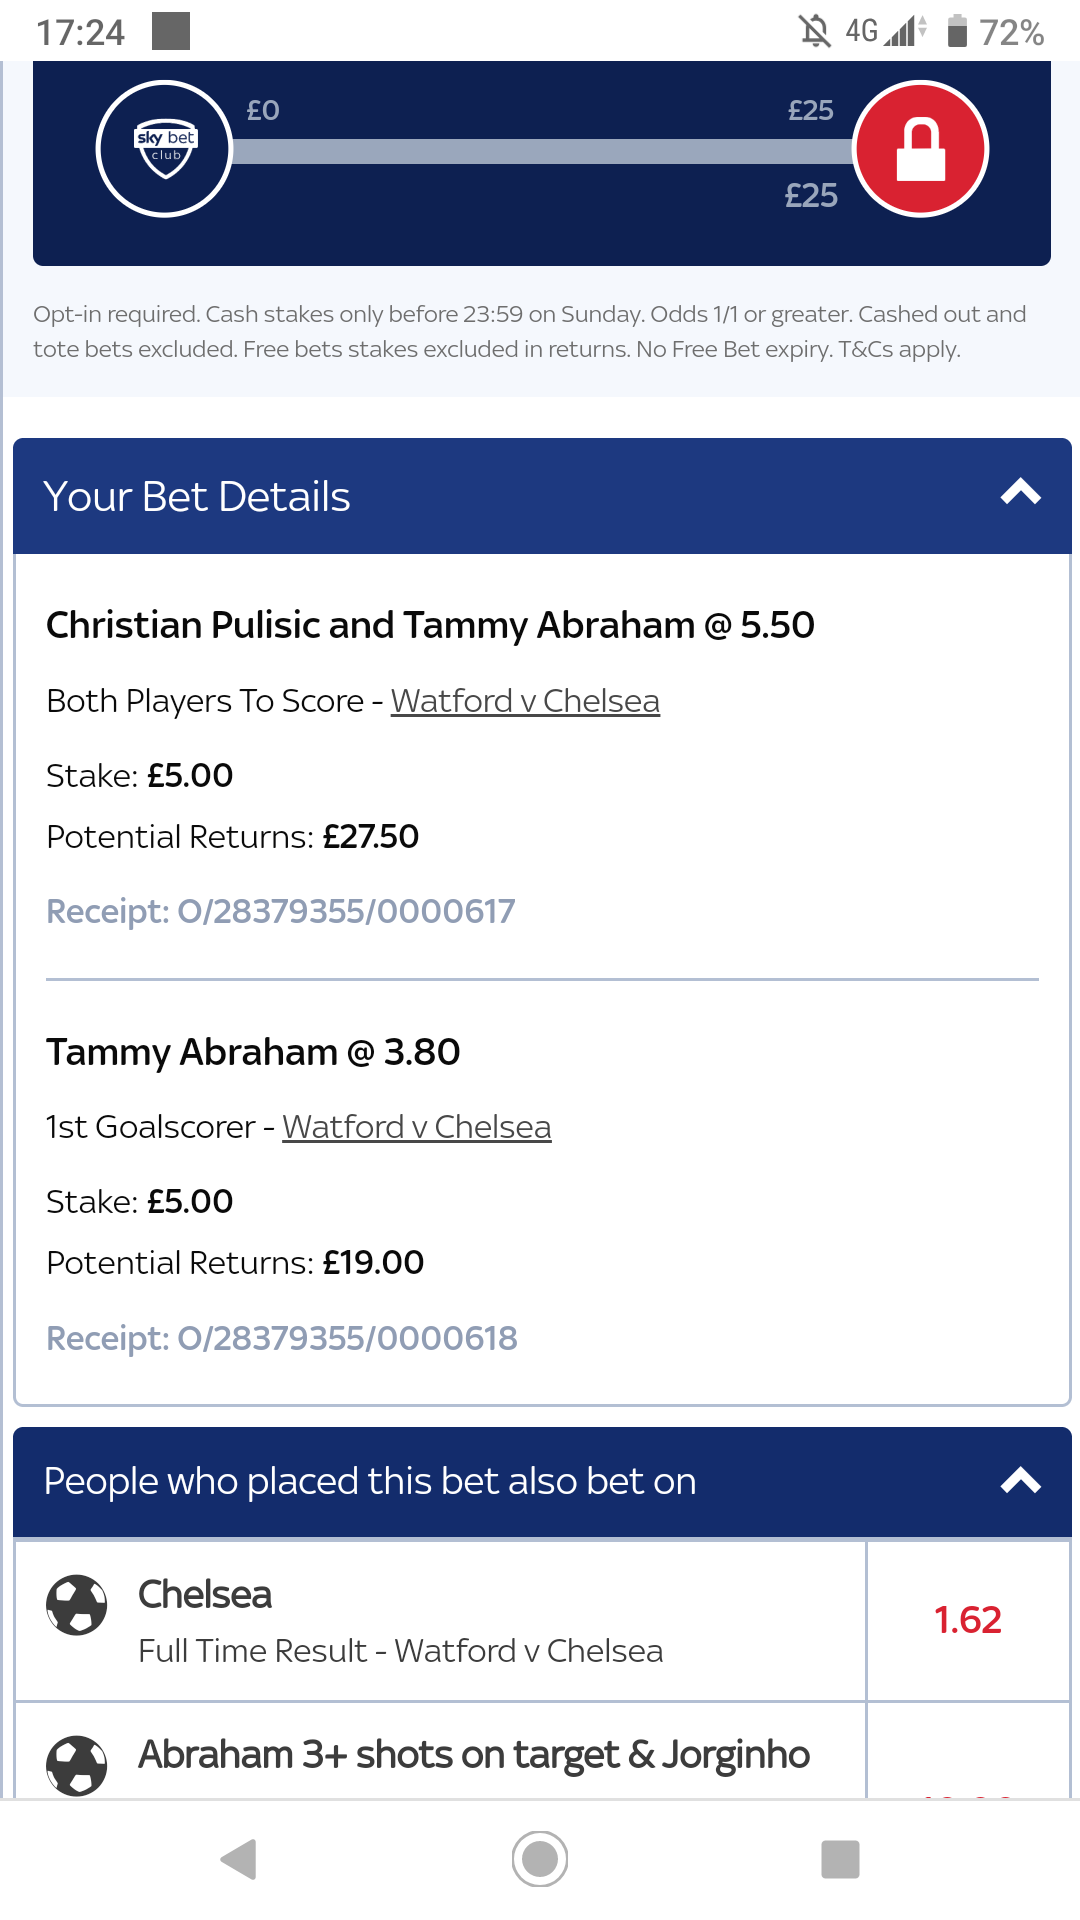Select Chelsea odds 1.62 button
Viewport: 1080px width, 1920px height.
968,1620
